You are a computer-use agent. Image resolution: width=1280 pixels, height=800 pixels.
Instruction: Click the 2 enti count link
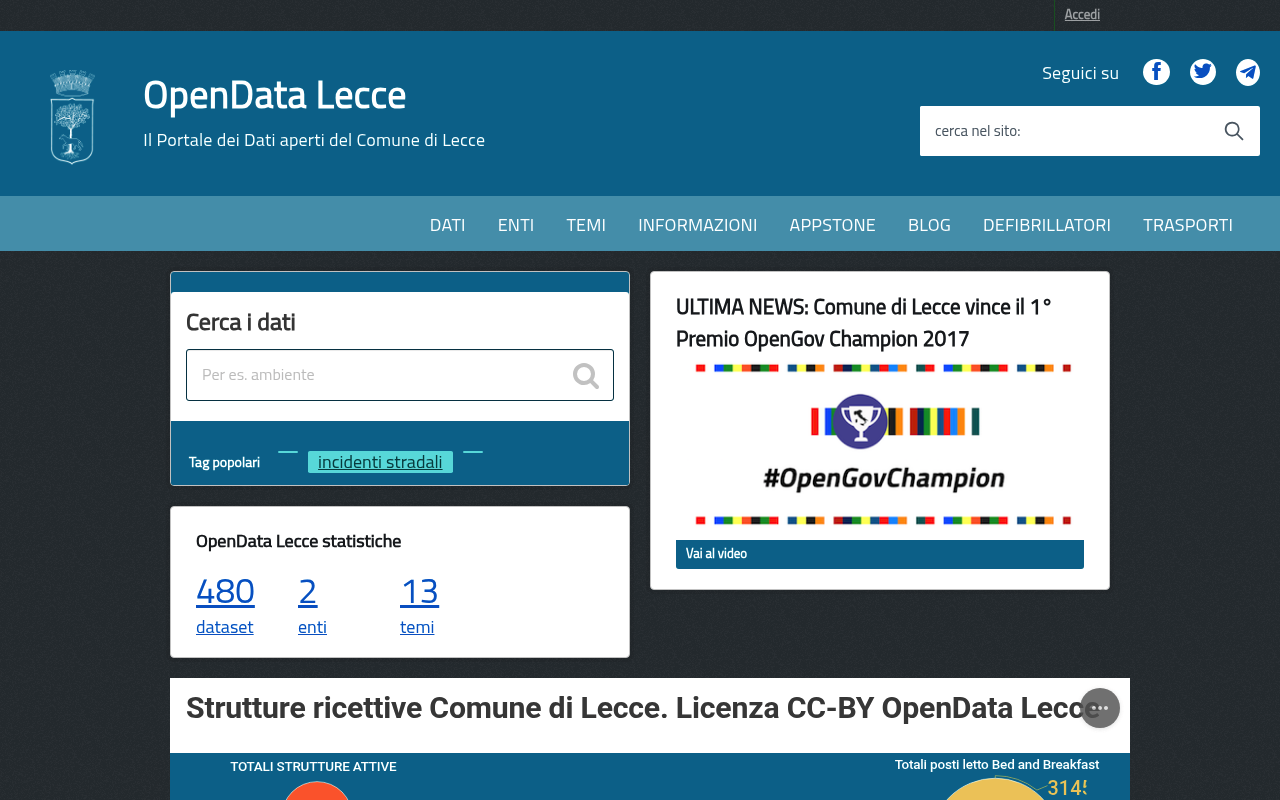[x=308, y=591]
